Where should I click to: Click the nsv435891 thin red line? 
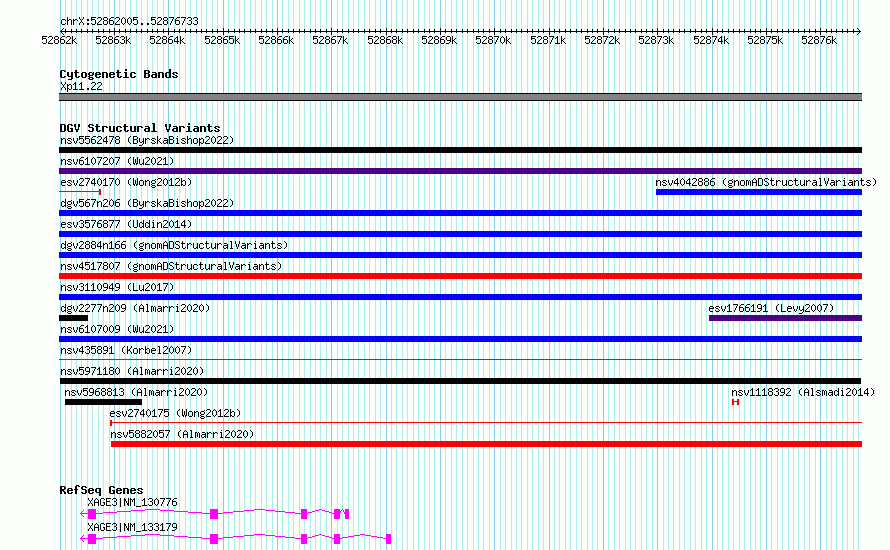460,359
